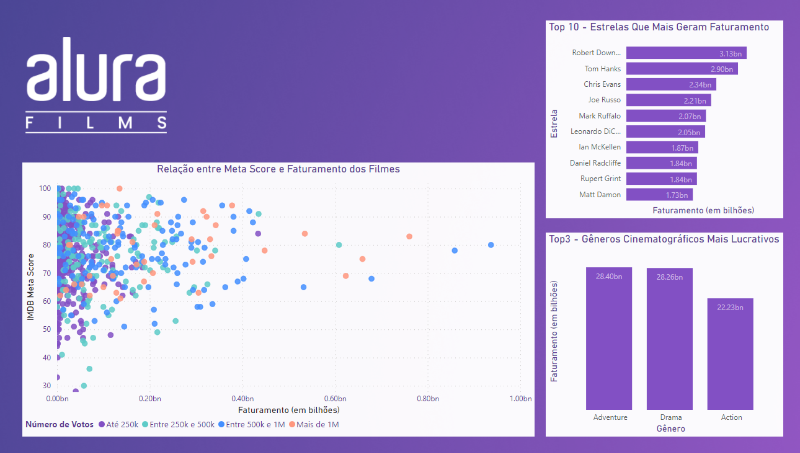The width and height of the screenshot is (800, 453).
Task: Click the Alura Films logo
Action: [97, 92]
